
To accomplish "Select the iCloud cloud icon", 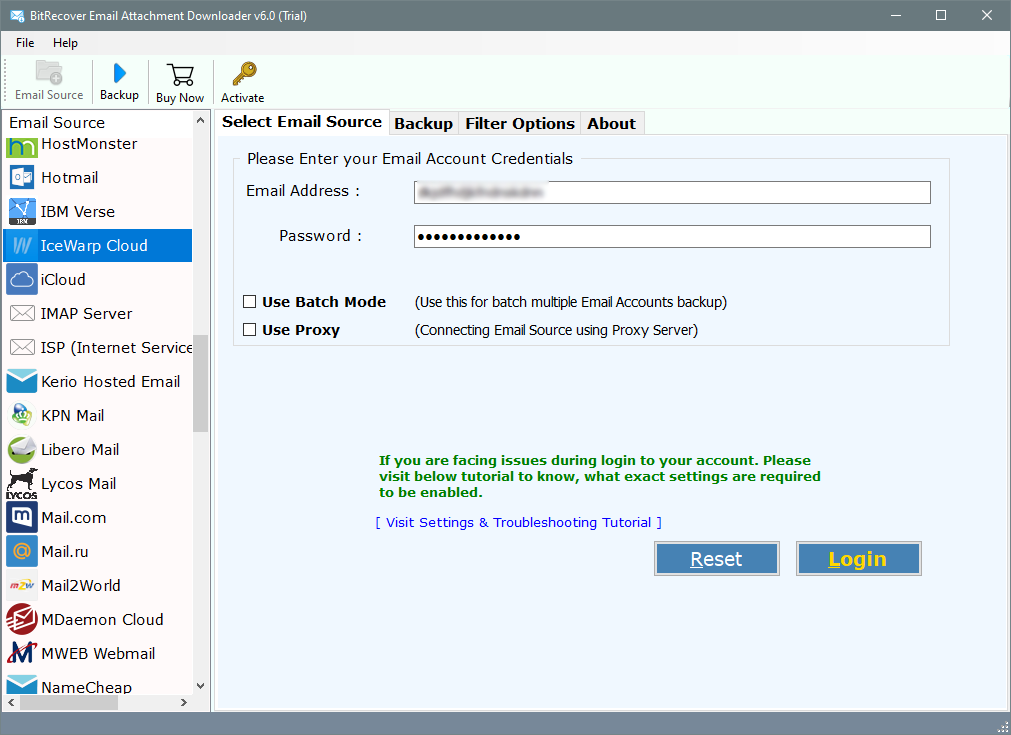I will [22, 279].
